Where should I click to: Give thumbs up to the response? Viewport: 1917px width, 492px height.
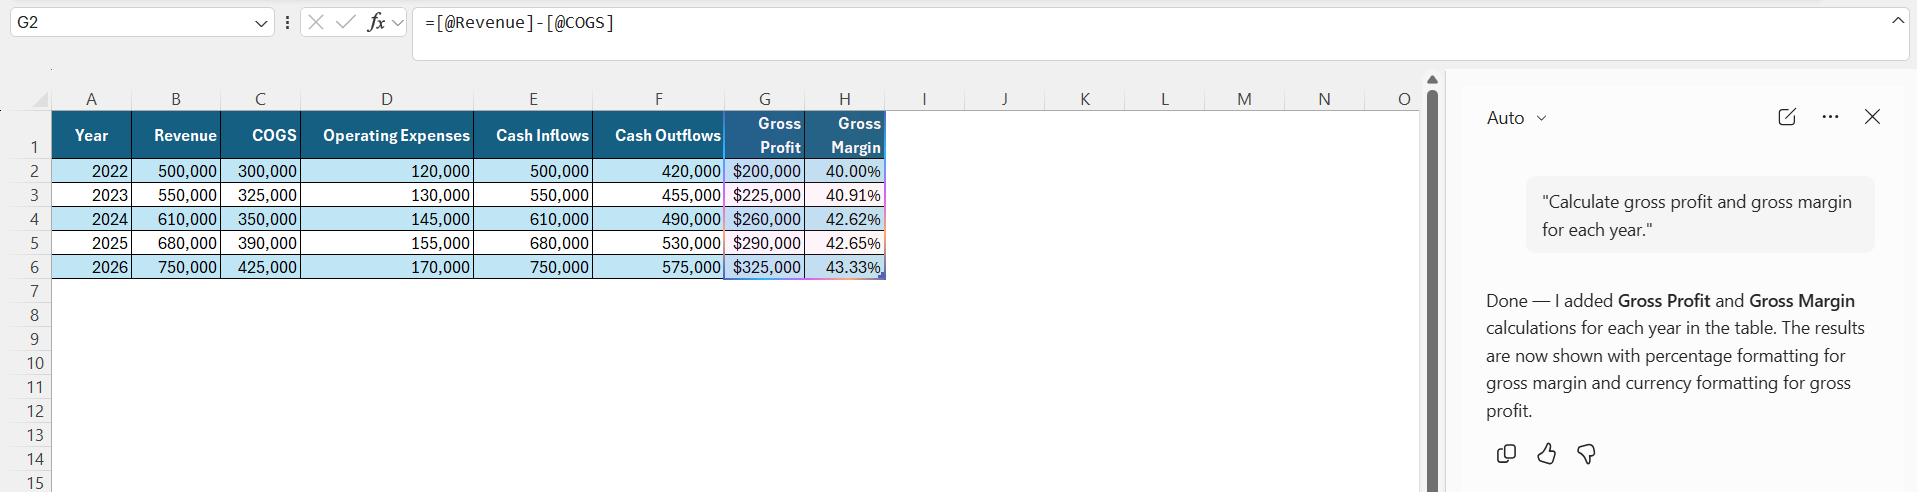click(1546, 454)
